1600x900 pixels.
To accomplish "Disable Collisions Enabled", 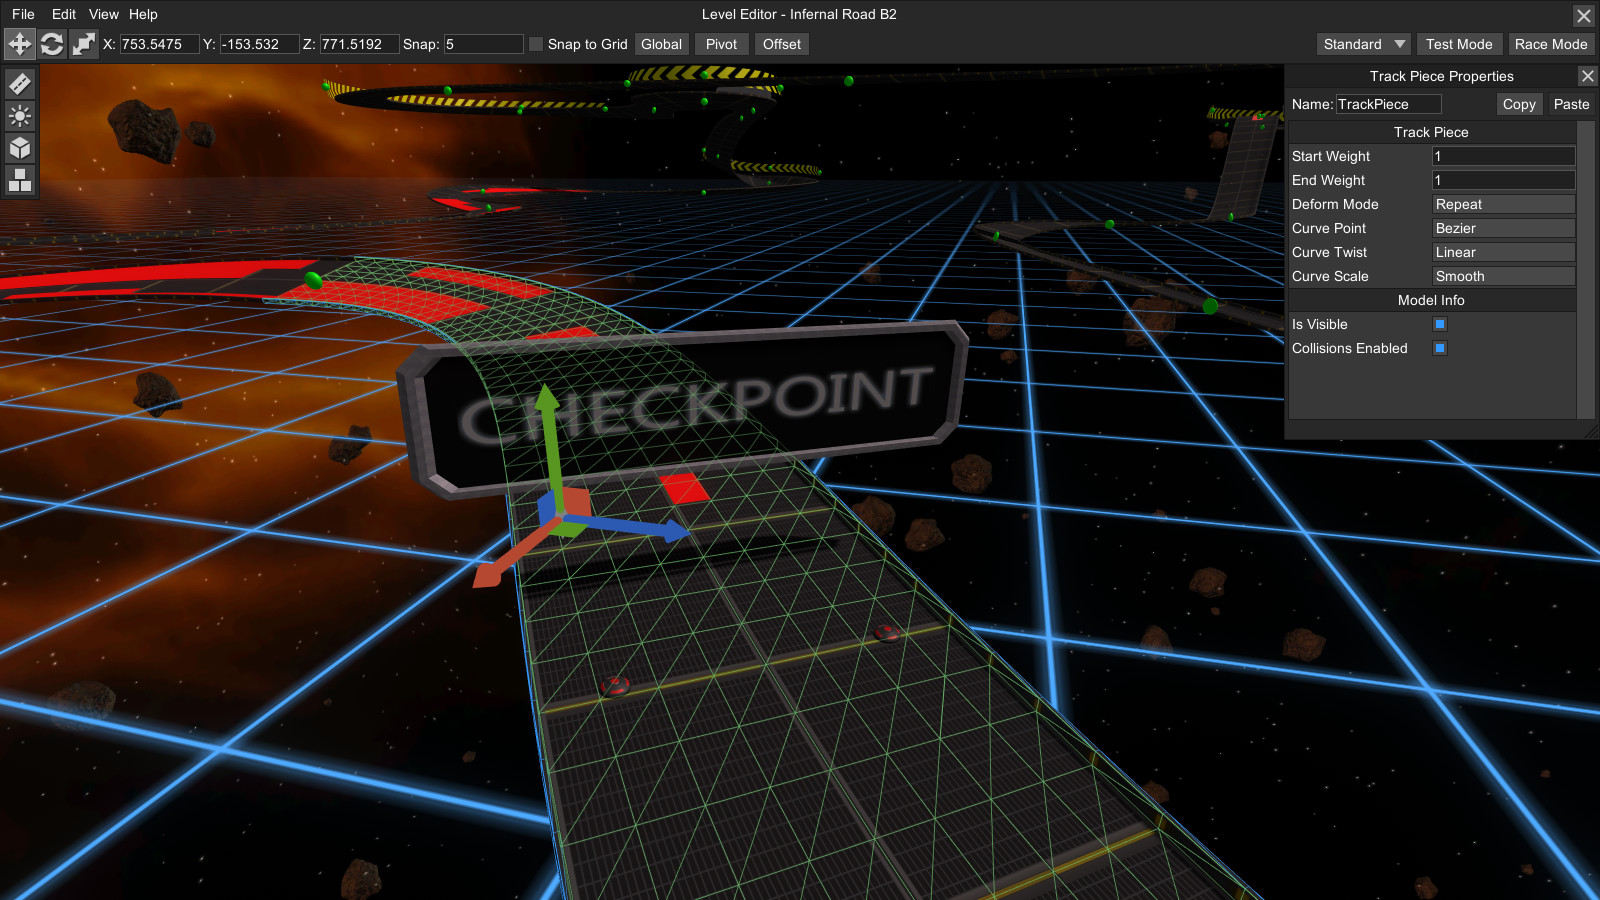I will tap(1439, 348).
